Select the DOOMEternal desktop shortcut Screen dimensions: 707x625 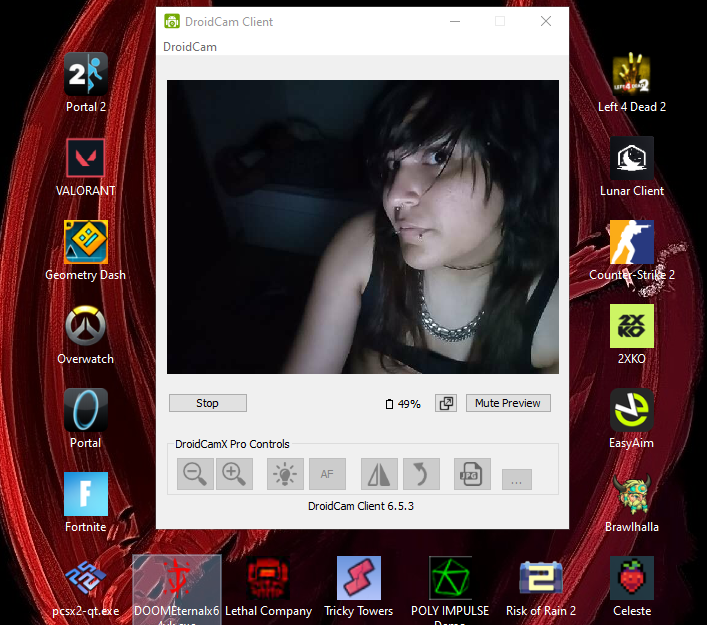177,590
